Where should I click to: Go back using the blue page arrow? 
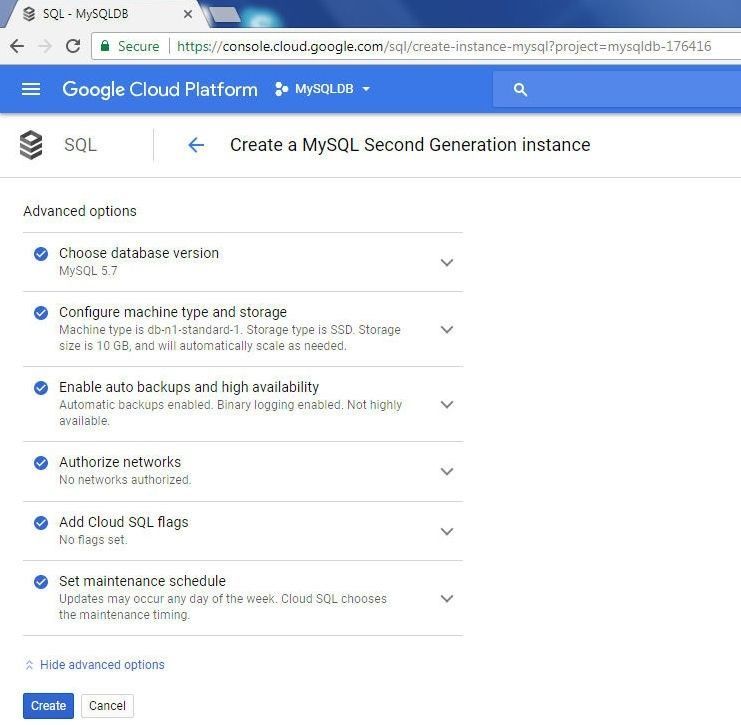point(196,145)
